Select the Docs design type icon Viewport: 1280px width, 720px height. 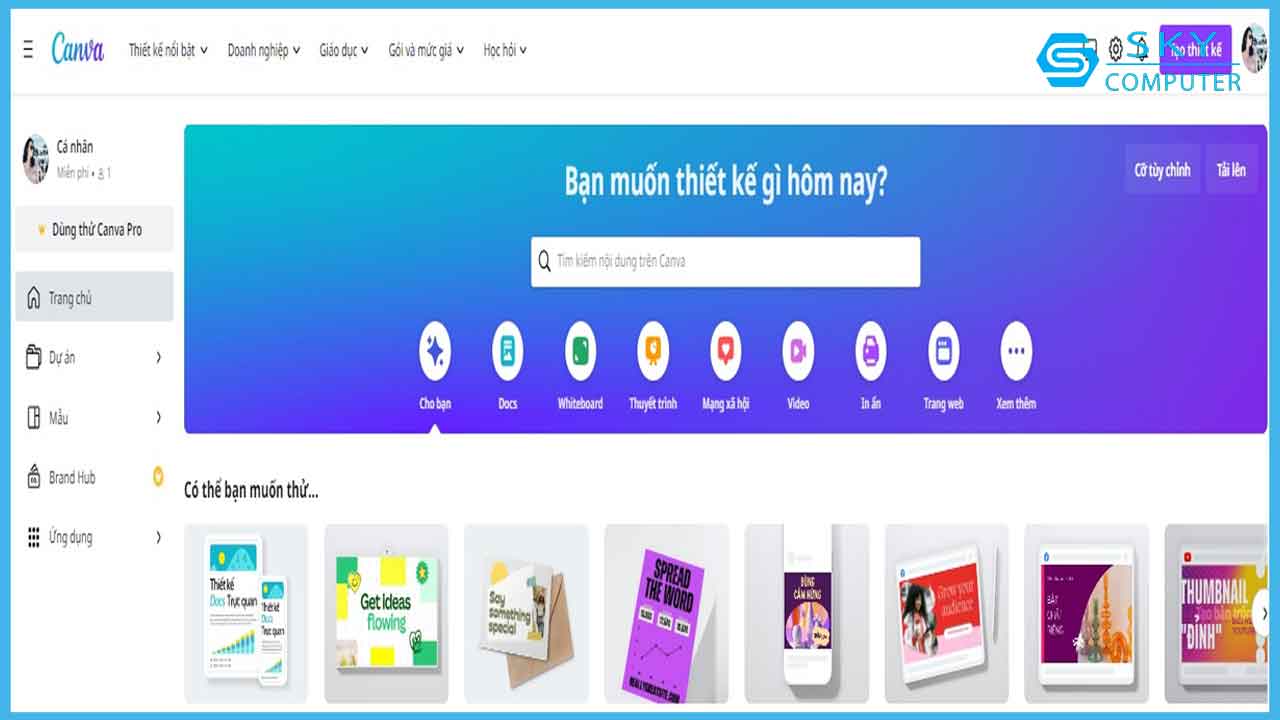pyautogui.click(x=507, y=351)
